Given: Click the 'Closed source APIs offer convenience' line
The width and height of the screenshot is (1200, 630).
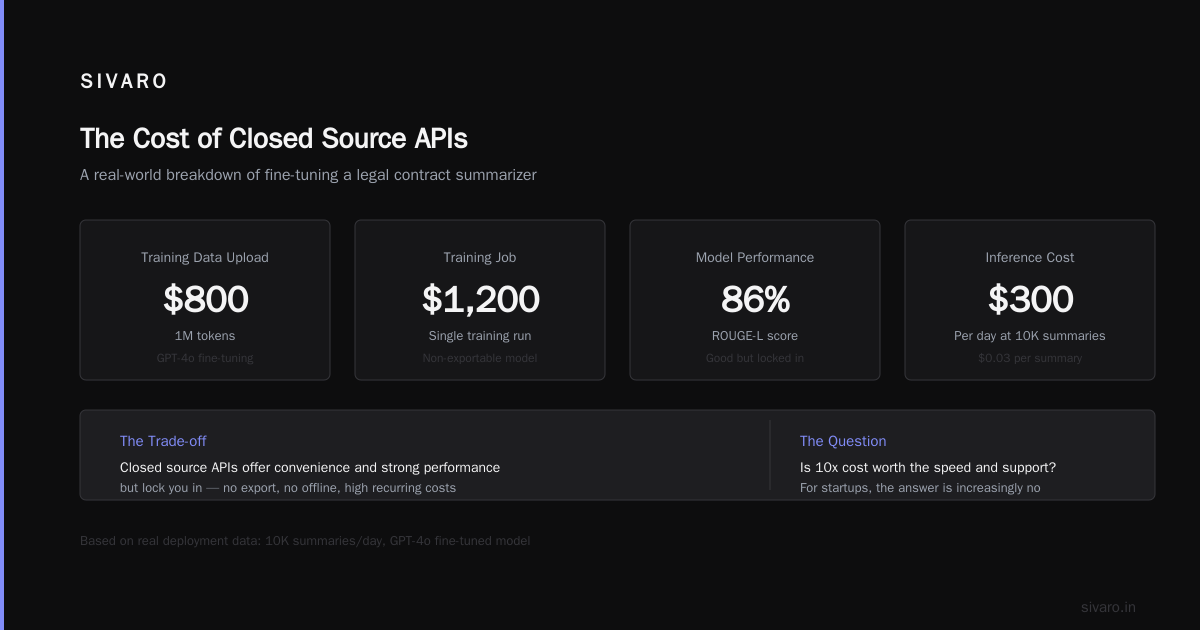Looking at the screenshot, I should (x=310, y=467).
